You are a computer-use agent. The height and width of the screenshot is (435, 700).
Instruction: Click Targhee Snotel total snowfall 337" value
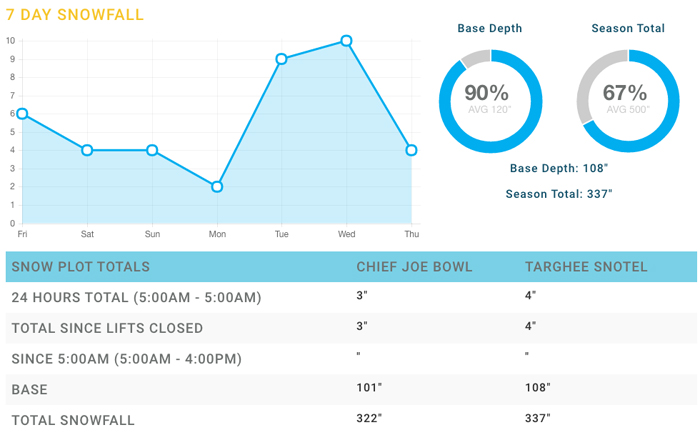[538, 418]
